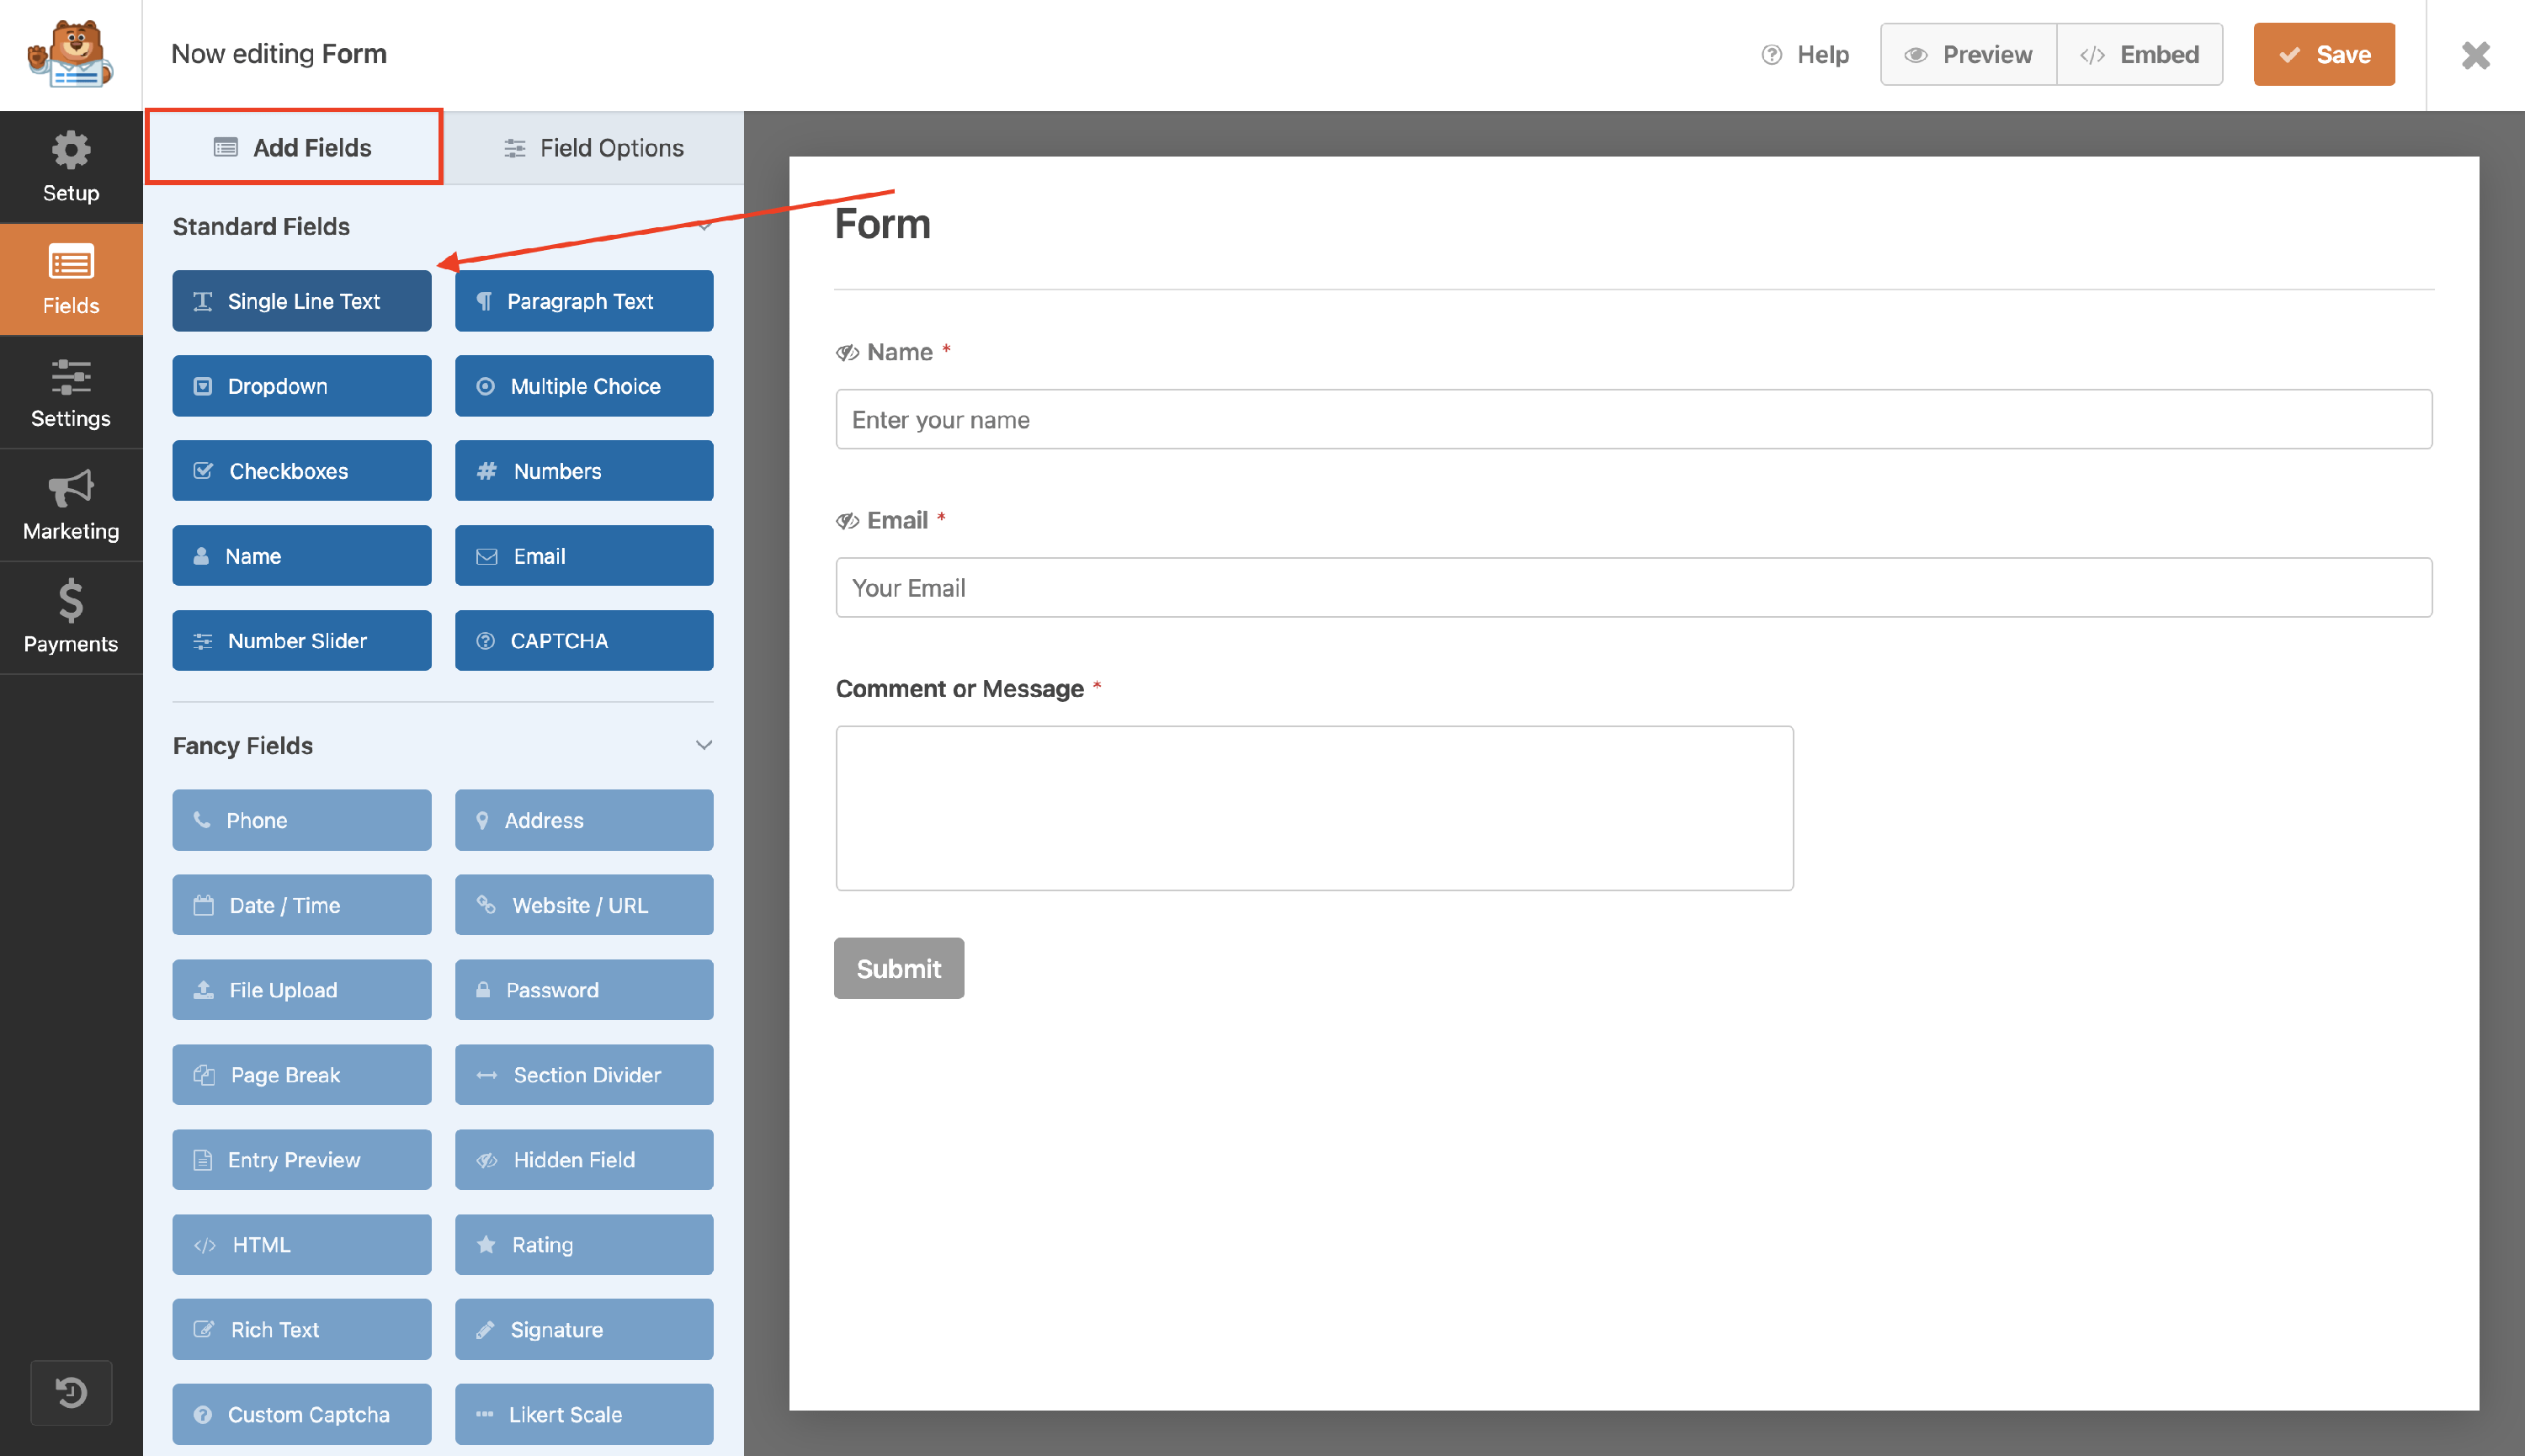The width and height of the screenshot is (2525, 1456).
Task: Click the revision history icon
Action: (71, 1392)
